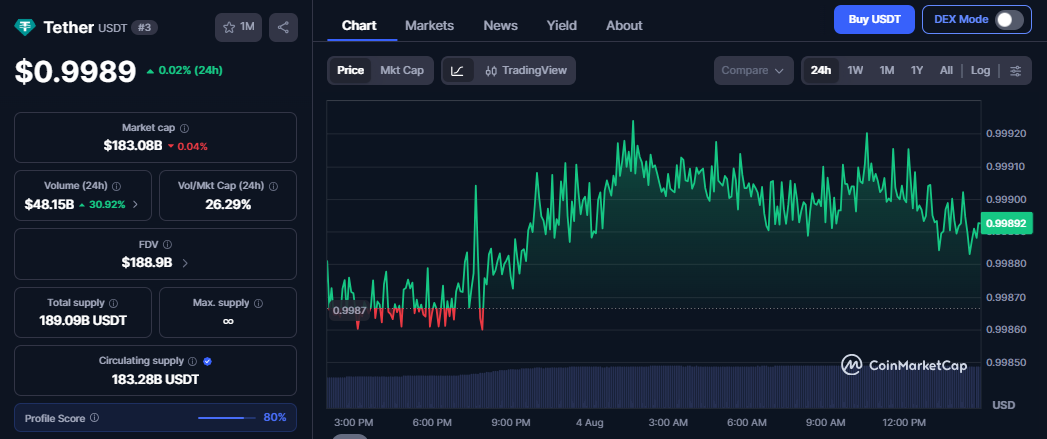Toggle Log scale on chart
Screen dimensions: 1047x439
coord(981,70)
